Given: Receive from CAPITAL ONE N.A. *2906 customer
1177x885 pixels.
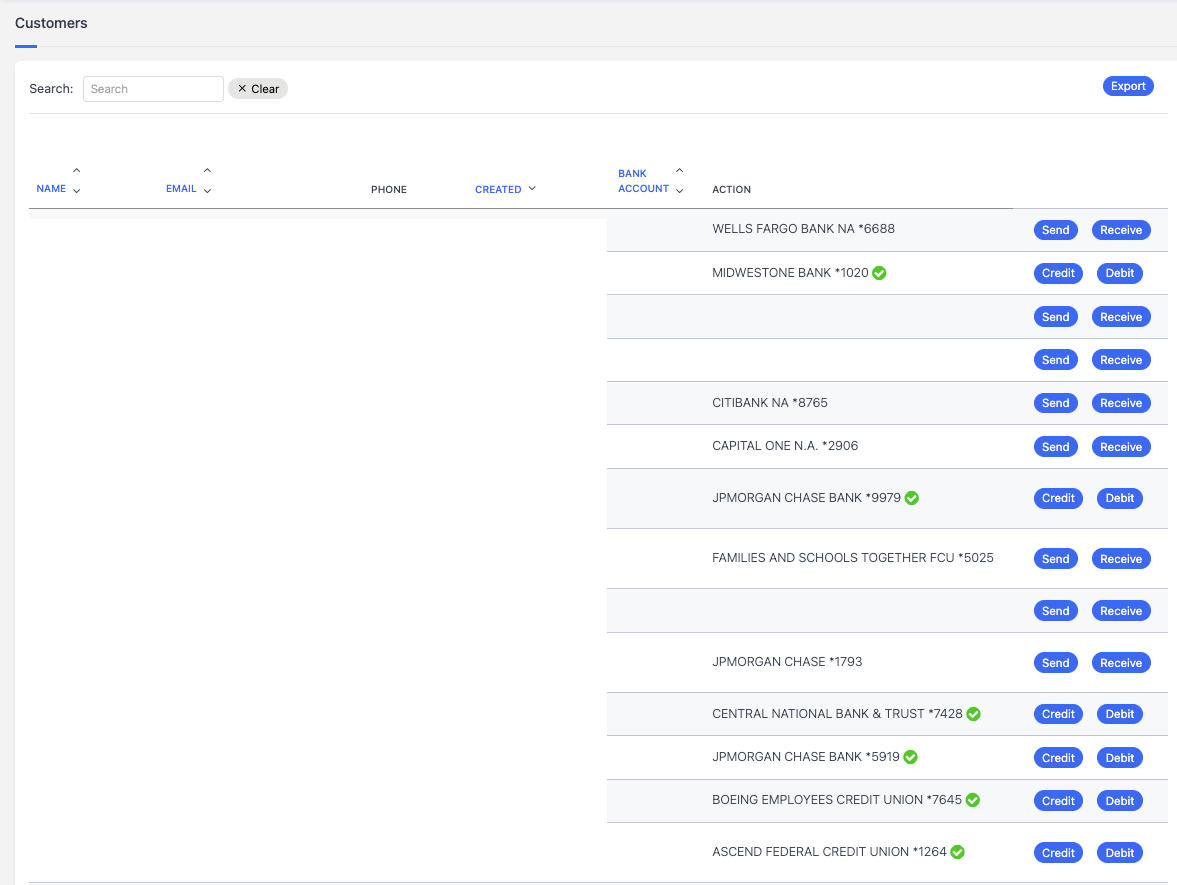Looking at the screenshot, I should tap(1121, 447).
